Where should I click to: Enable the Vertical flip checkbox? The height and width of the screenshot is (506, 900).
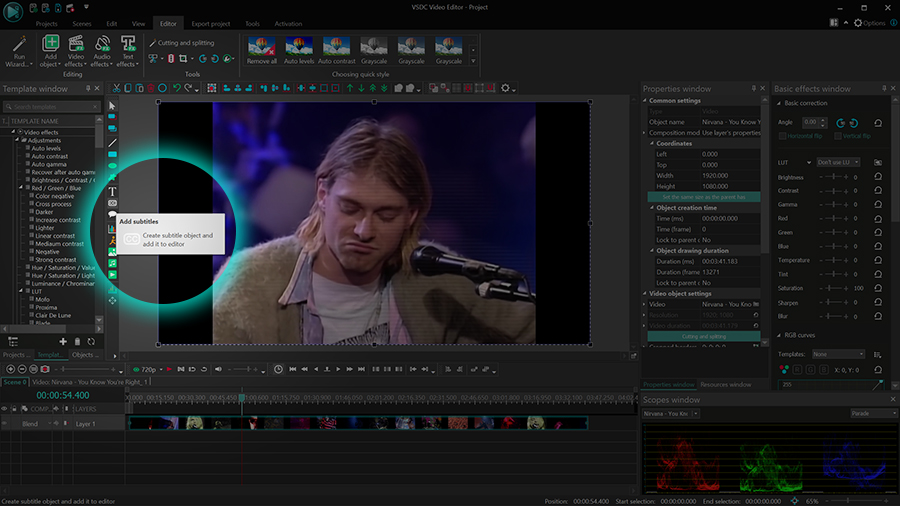[x=838, y=136]
